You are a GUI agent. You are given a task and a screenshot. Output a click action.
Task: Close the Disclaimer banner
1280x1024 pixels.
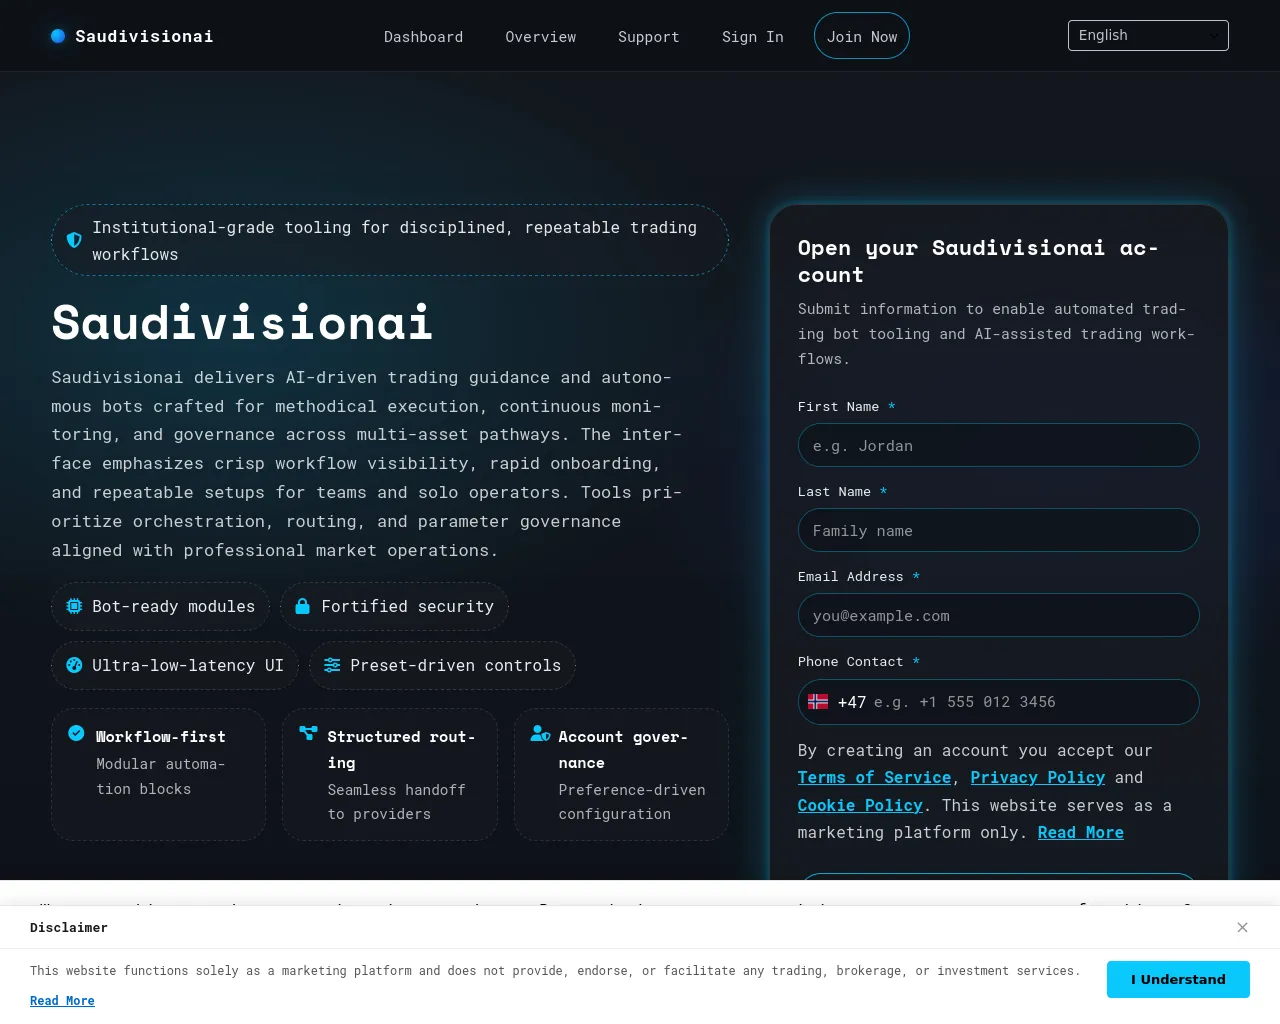pos(1242,927)
